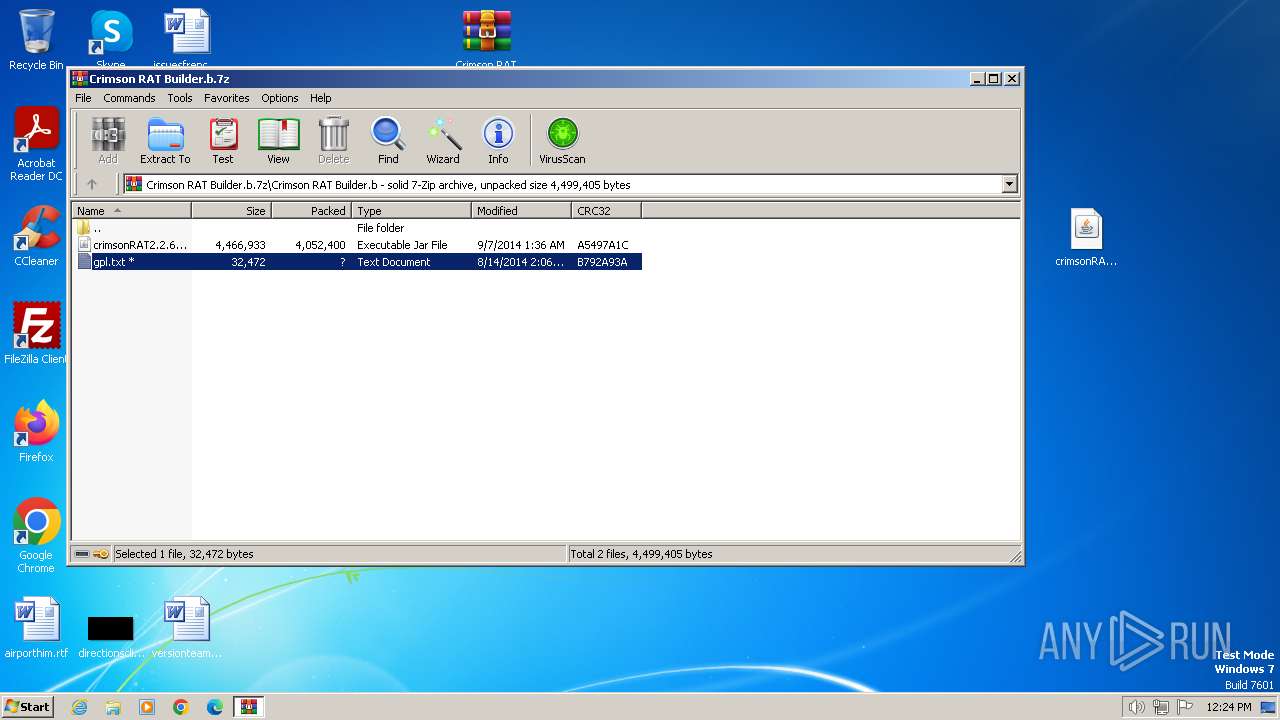
Task: Open the Options menu
Action: coord(280,98)
